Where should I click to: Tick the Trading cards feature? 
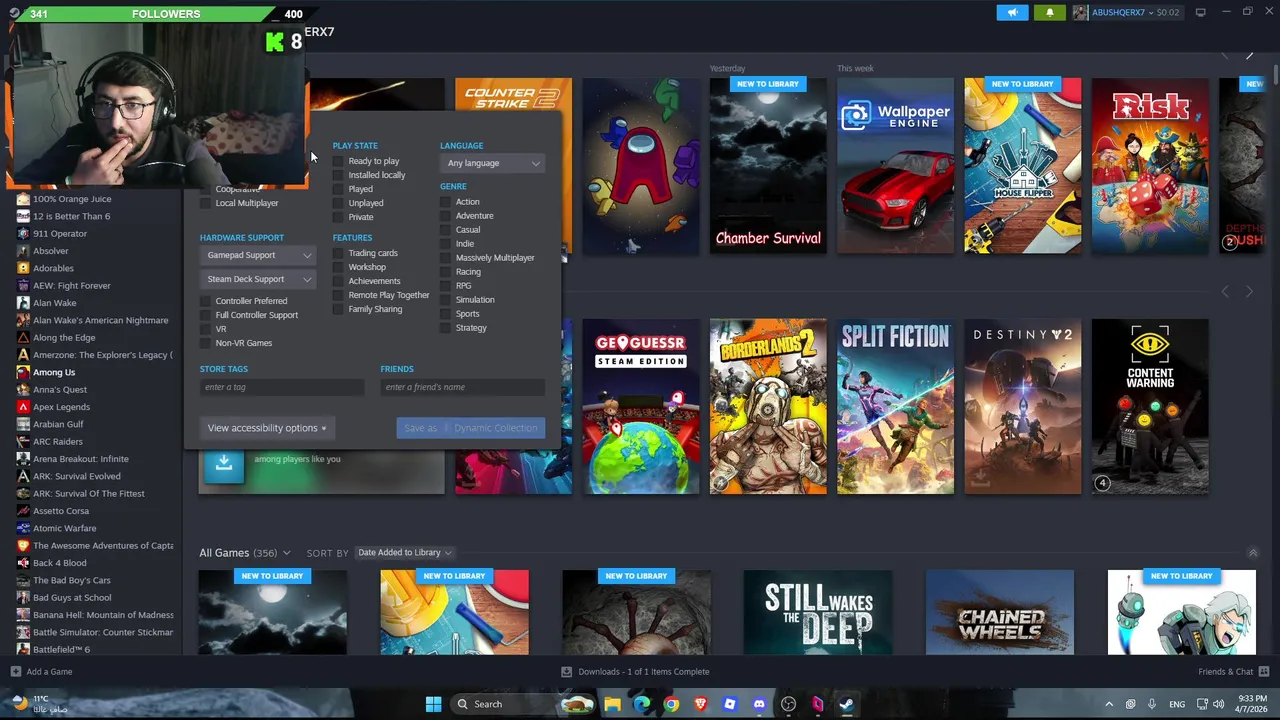(x=338, y=253)
